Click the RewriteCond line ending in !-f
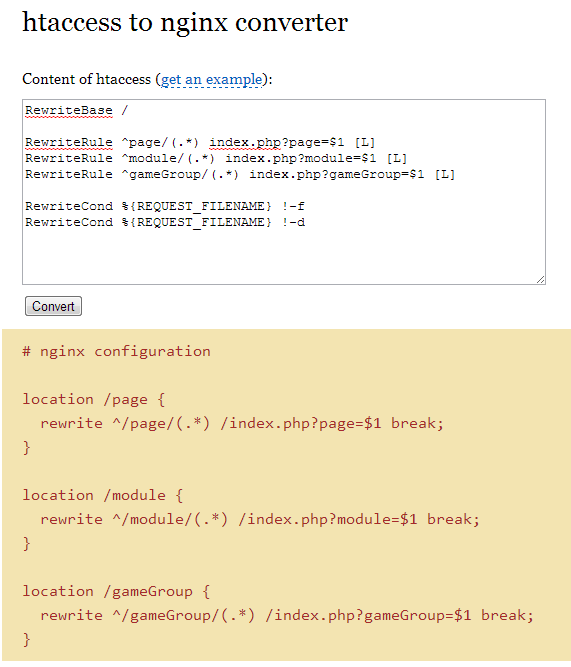Viewport: 571px width, 667px height. coord(165,206)
